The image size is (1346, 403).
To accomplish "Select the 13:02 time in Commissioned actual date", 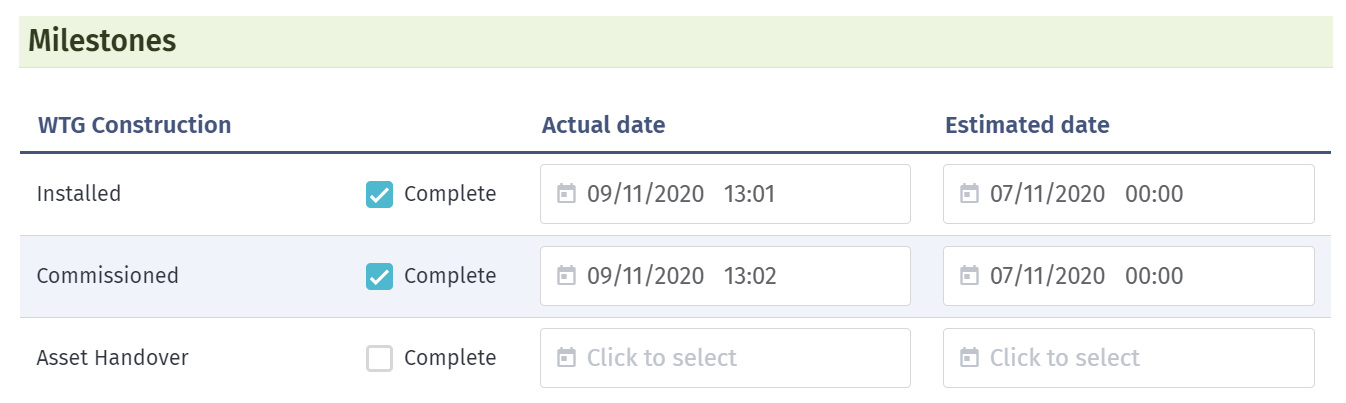I will coord(750,276).
